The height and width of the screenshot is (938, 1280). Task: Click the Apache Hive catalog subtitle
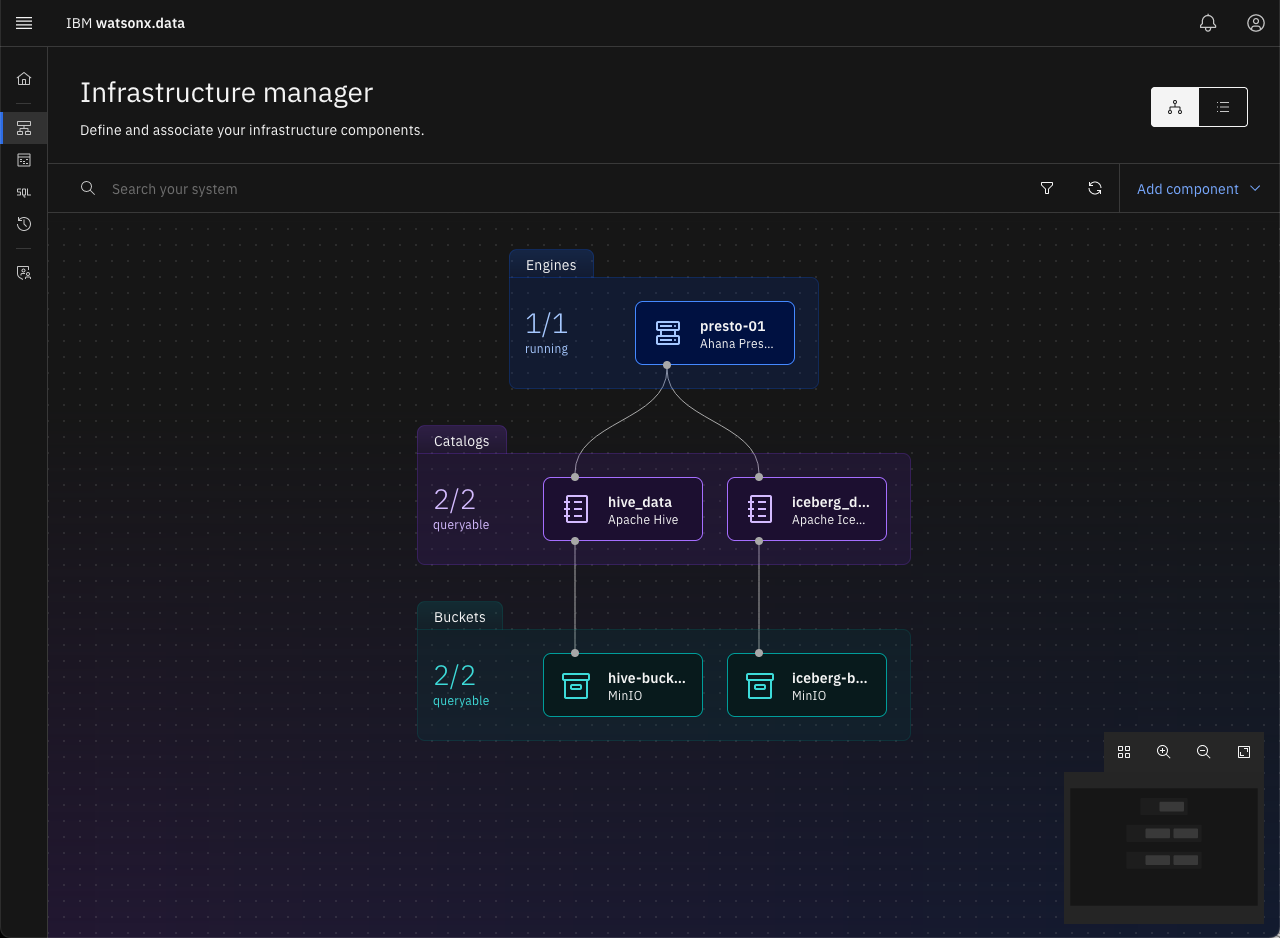click(643, 519)
